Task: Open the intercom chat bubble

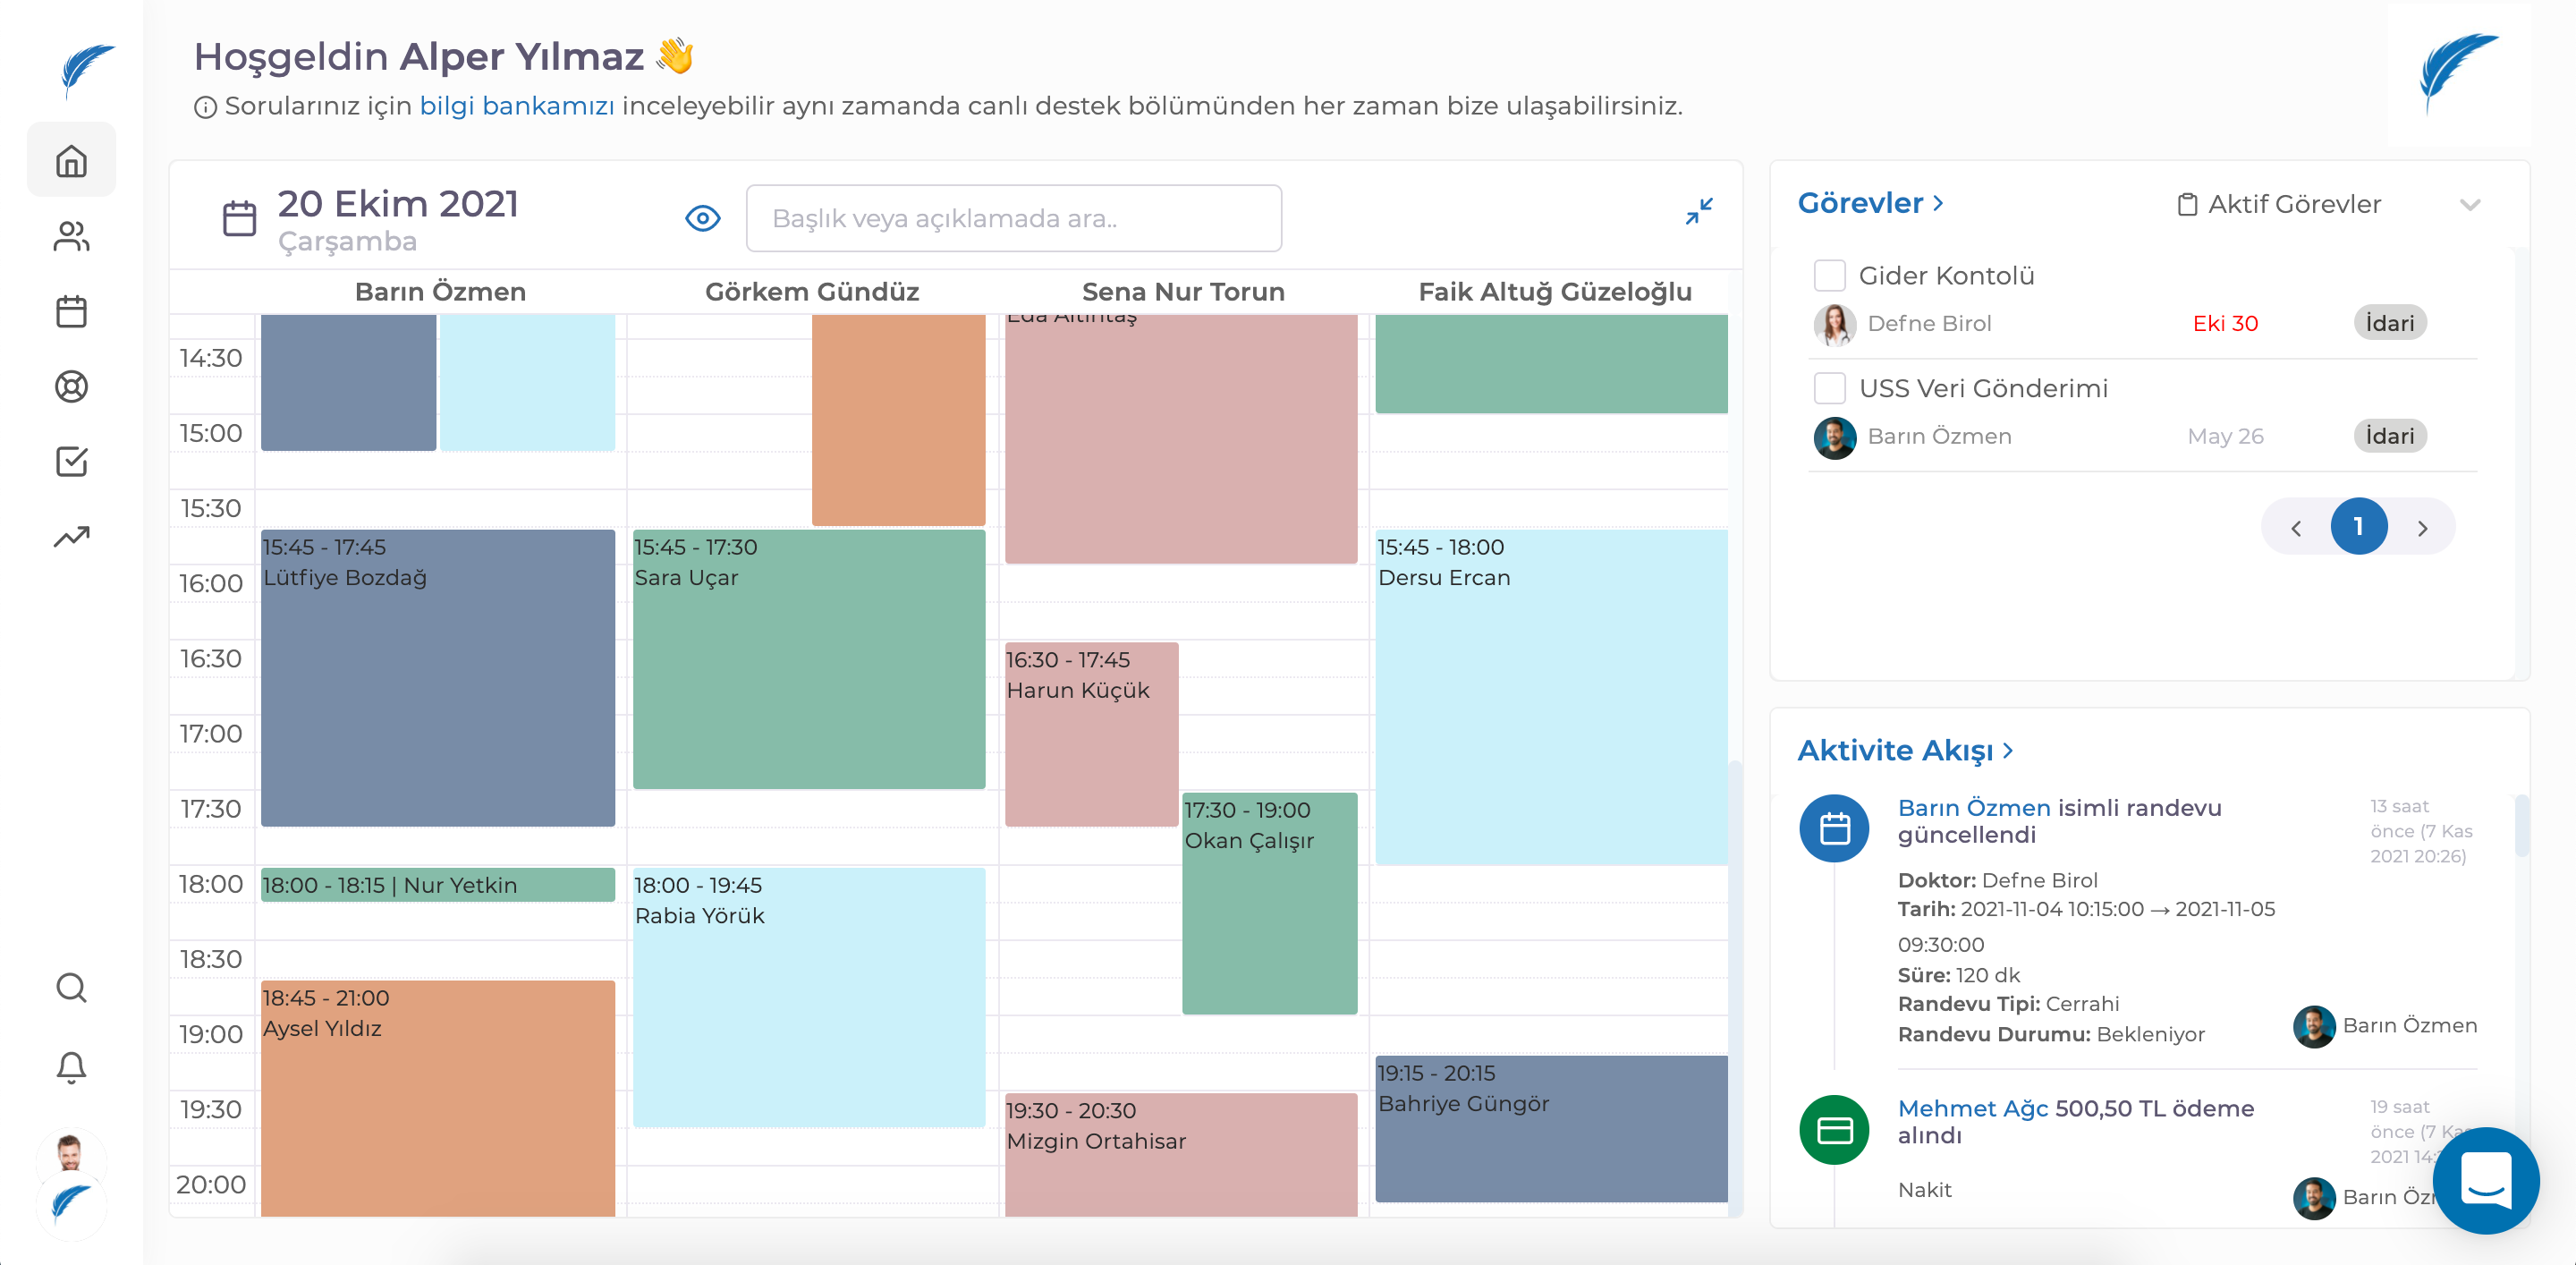Action: pos(2488,1181)
